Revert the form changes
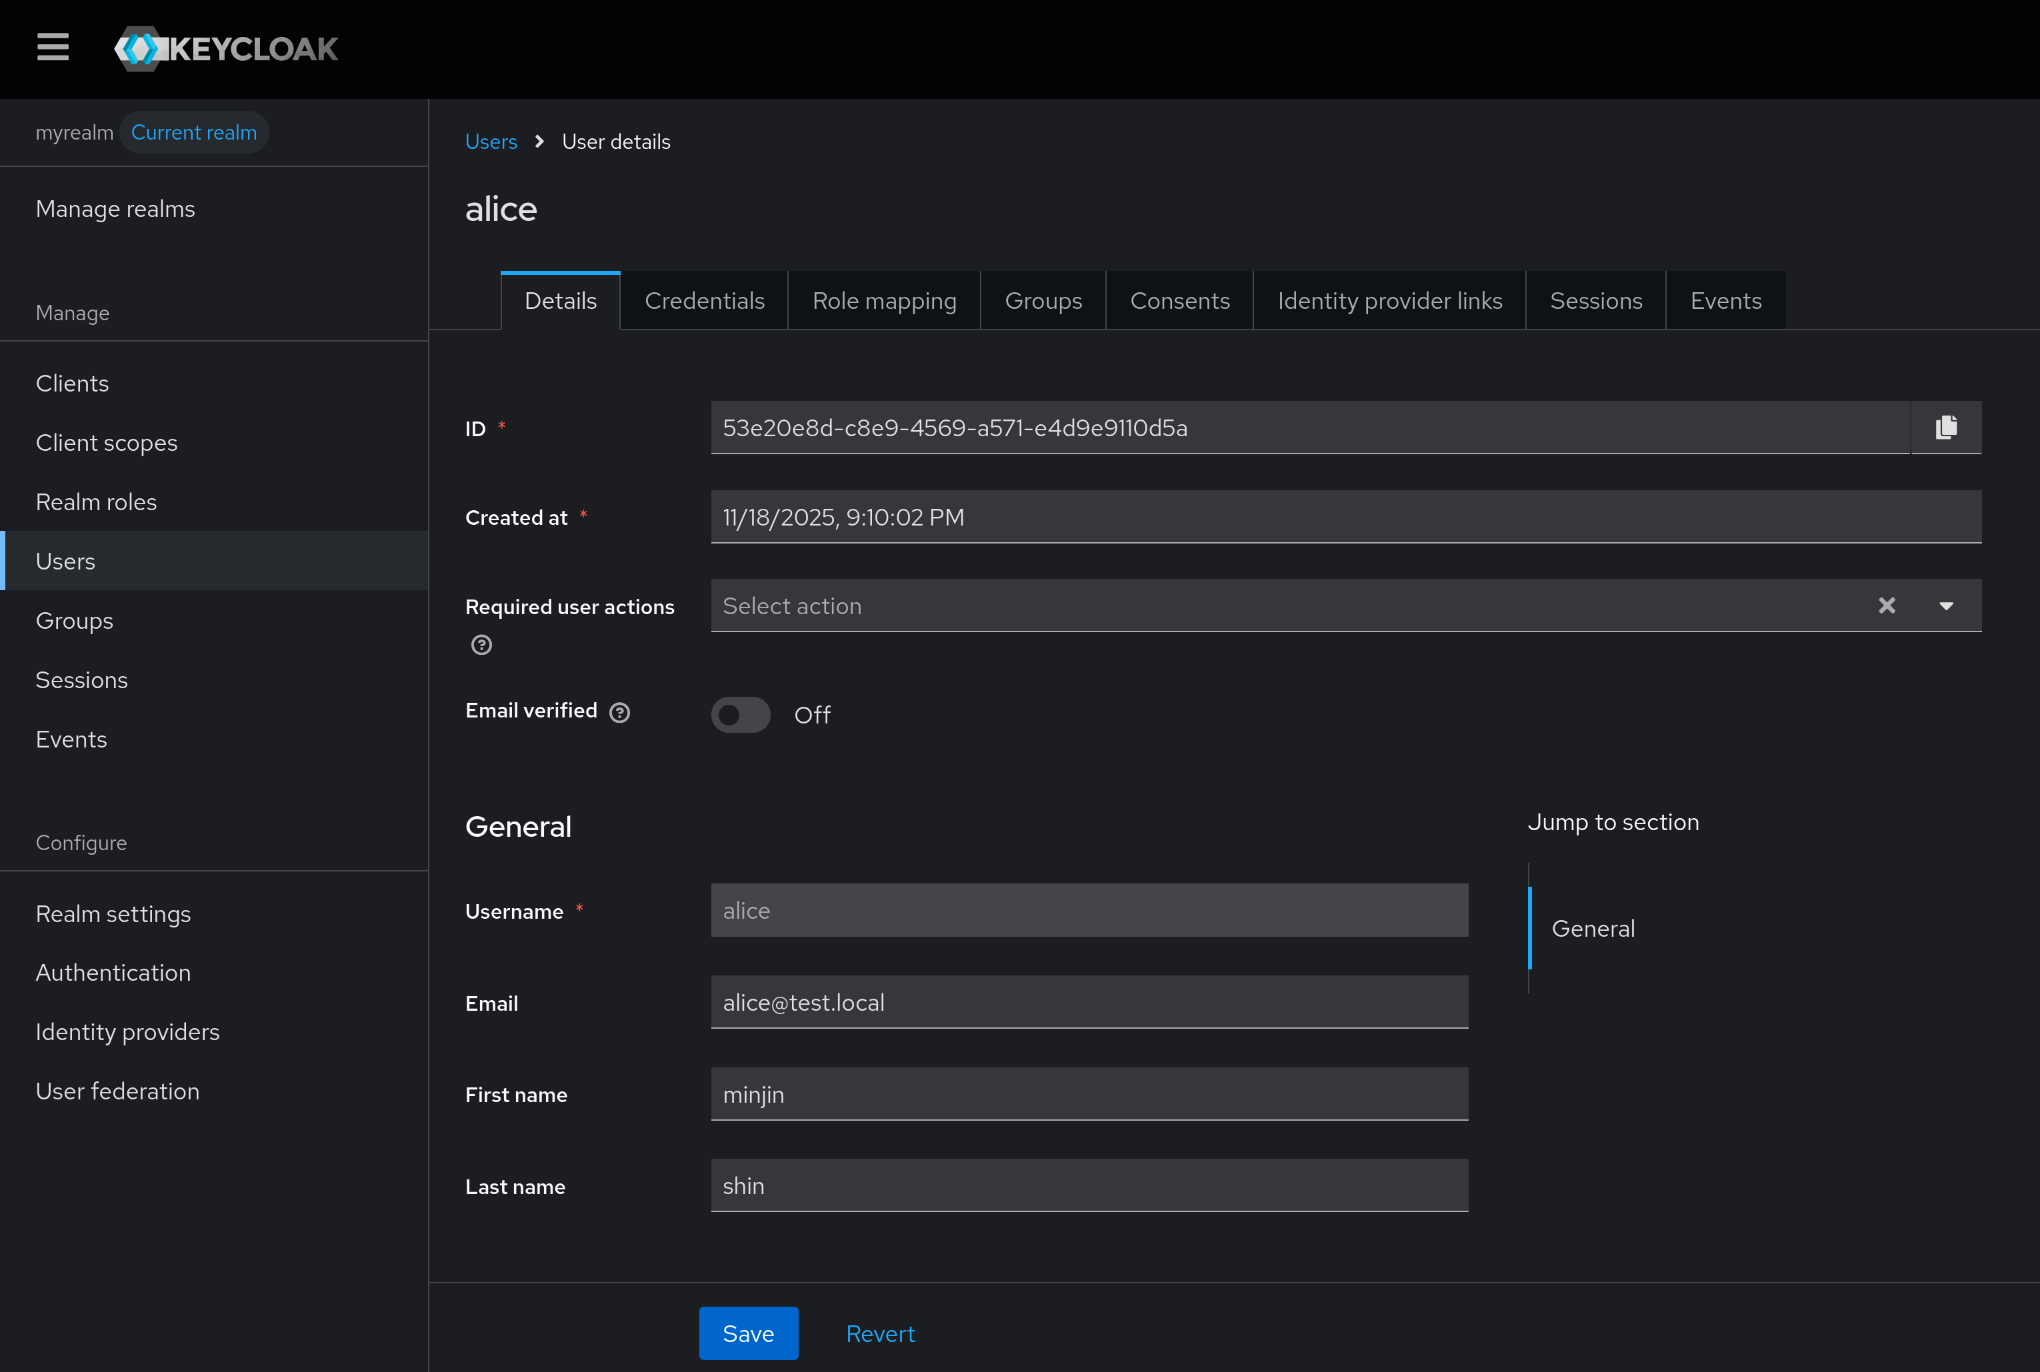This screenshot has height=1372, width=2040. click(x=880, y=1334)
